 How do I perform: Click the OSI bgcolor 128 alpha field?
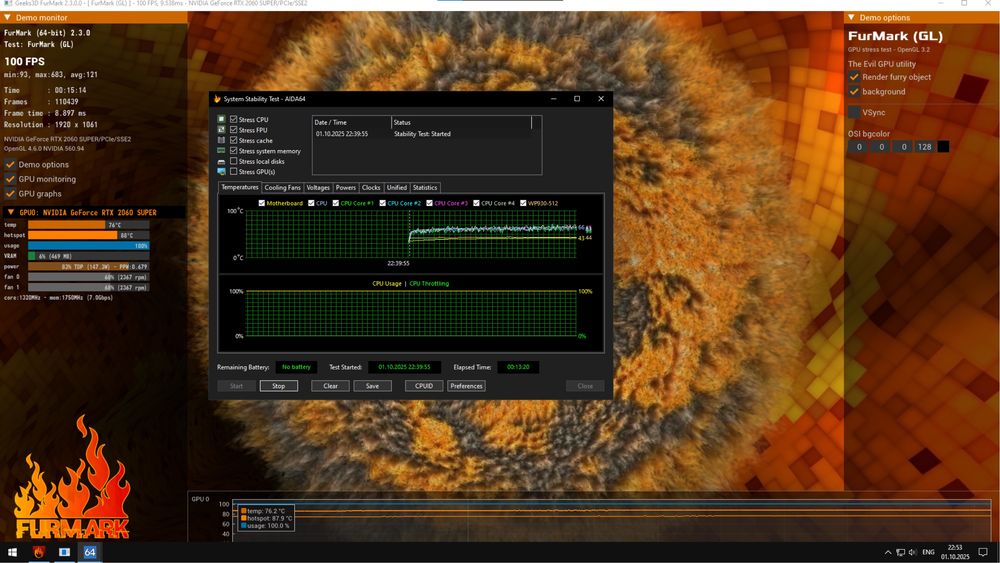(923, 147)
